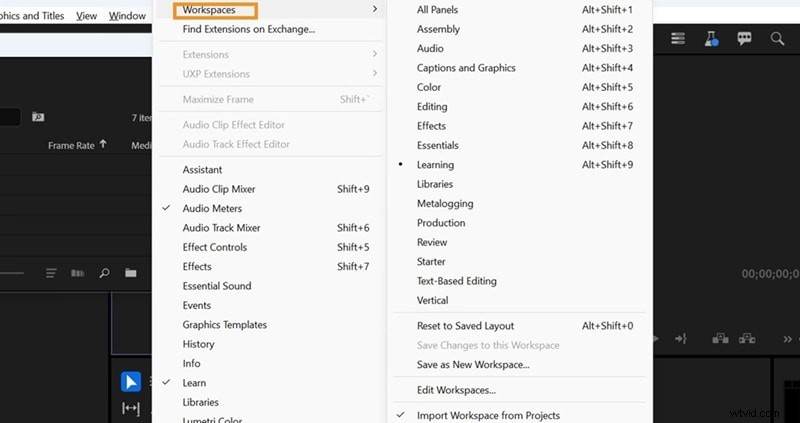Click Reset to Saved Layout

tap(465, 326)
